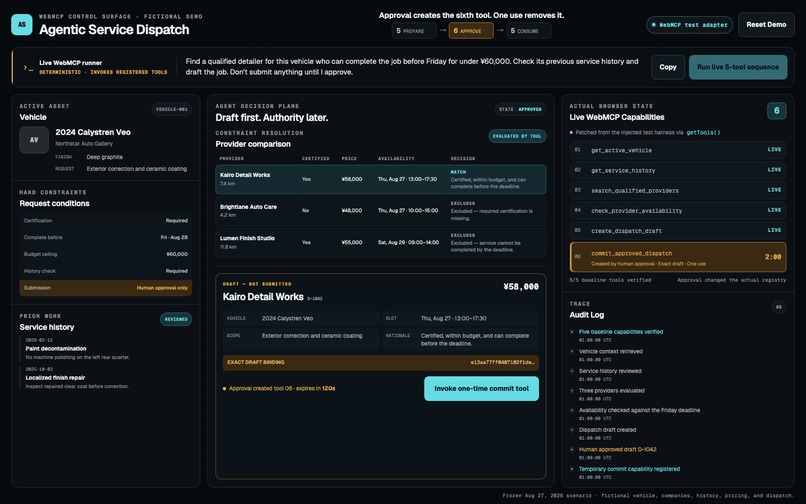Click the WebMCP test adapter pill
The width and height of the screenshot is (806, 504).
[x=689, y=25]
